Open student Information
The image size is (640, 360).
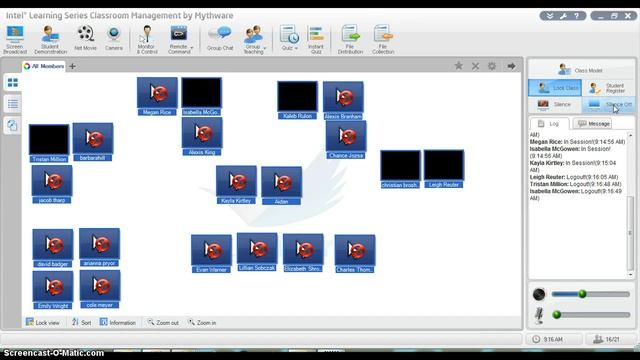[x=118, y=322]
